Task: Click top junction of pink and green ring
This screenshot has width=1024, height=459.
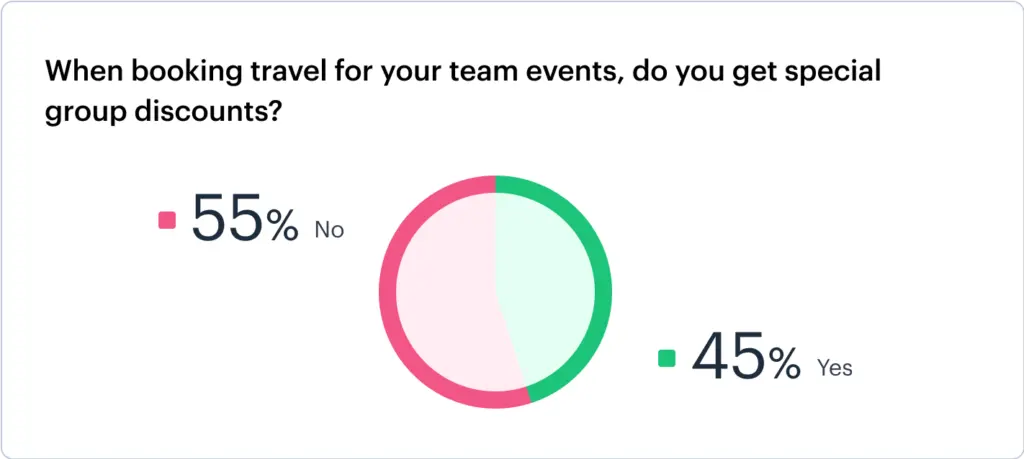Action: [495, 184]
